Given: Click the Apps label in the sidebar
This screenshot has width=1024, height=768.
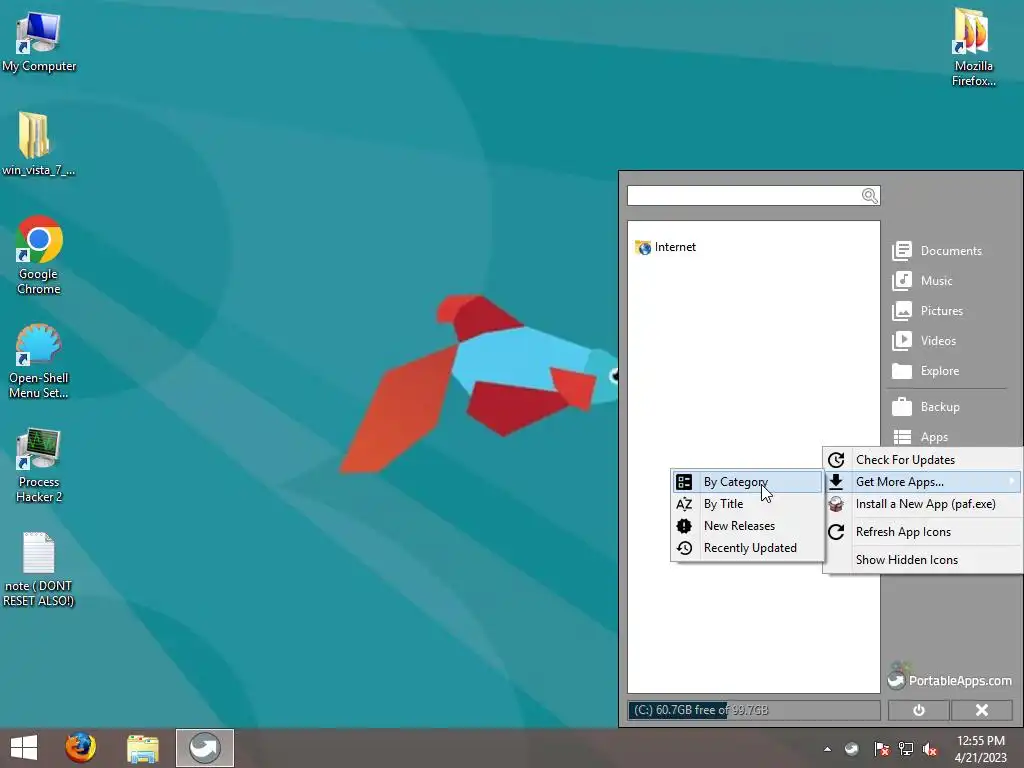Looking at the screenshot, I should 934,437.
